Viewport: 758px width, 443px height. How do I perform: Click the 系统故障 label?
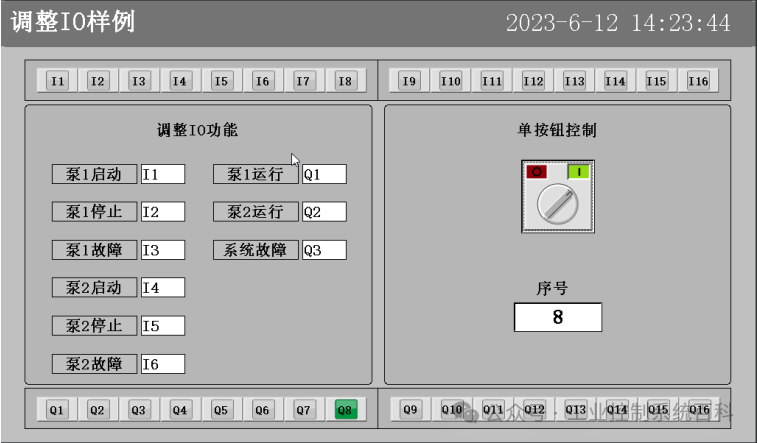pos(256,250)
